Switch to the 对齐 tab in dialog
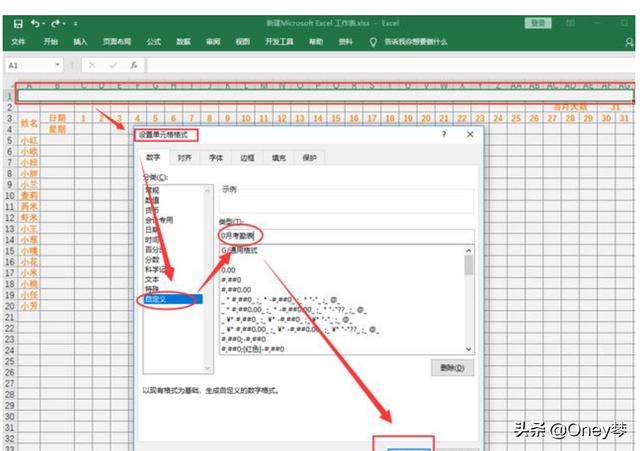This screenshot has width=640, height=451. pyautogui.click(x=185, y=158)
